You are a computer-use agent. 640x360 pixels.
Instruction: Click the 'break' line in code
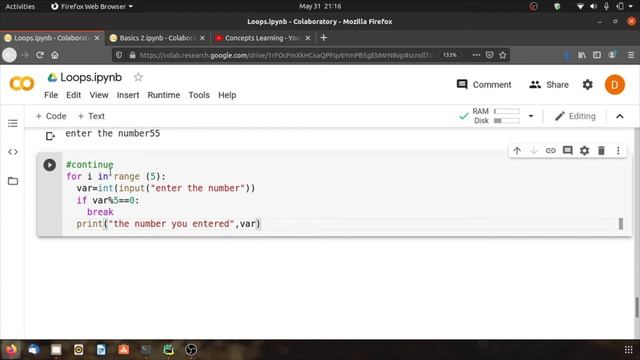click(x=100, y=212)
